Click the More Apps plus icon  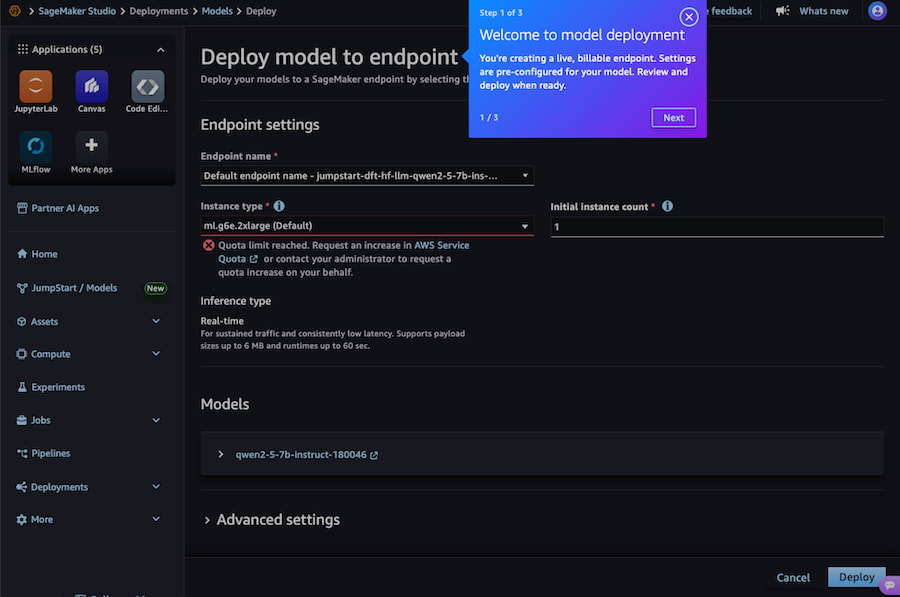(x=91, y=145)
